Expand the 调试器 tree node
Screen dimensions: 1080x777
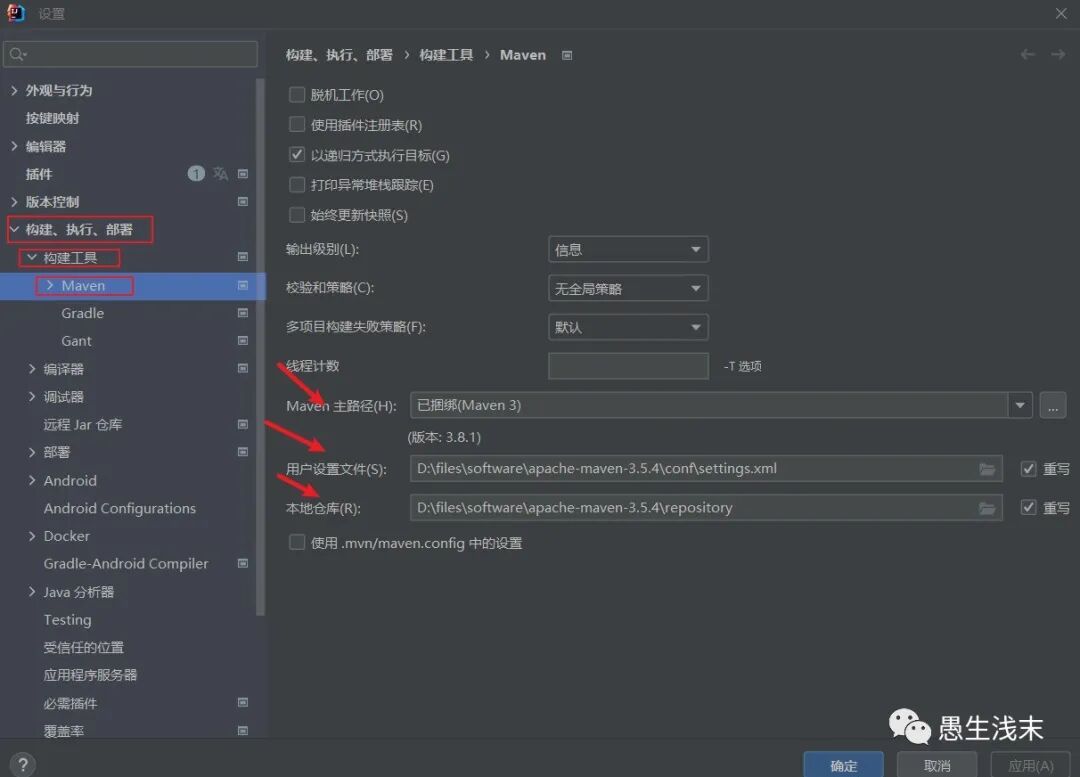[x=32, y=396]
